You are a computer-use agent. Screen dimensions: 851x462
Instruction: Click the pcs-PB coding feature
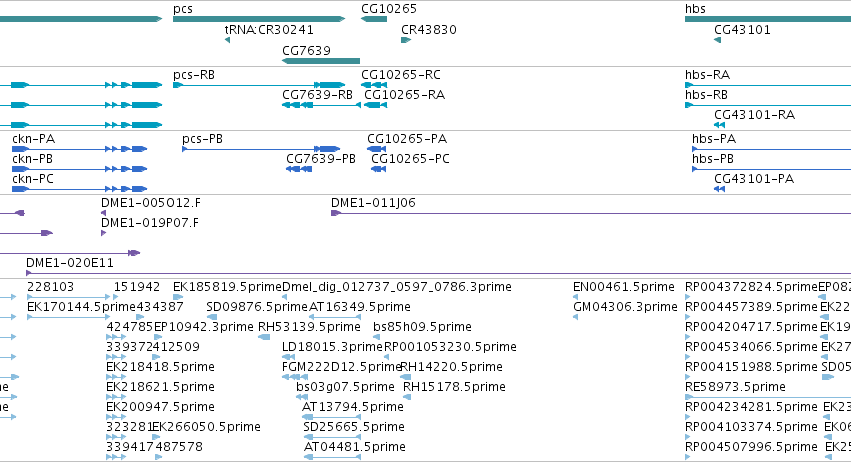261,149
